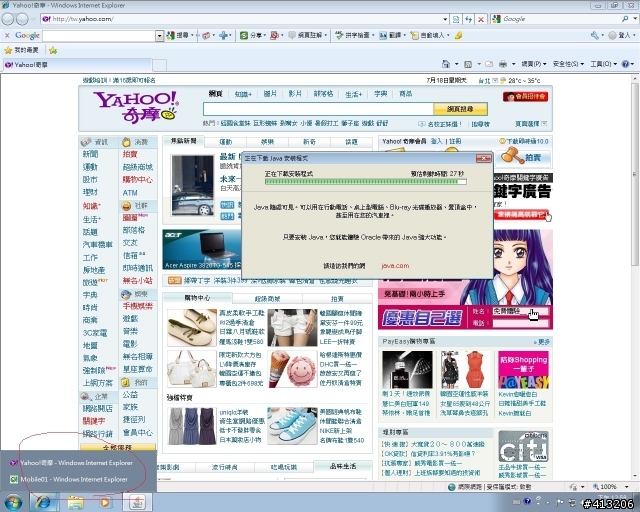Click the Google Toolbar search (搜尋) button
This screenshot has height=512, width=640.
click(178, 36)
